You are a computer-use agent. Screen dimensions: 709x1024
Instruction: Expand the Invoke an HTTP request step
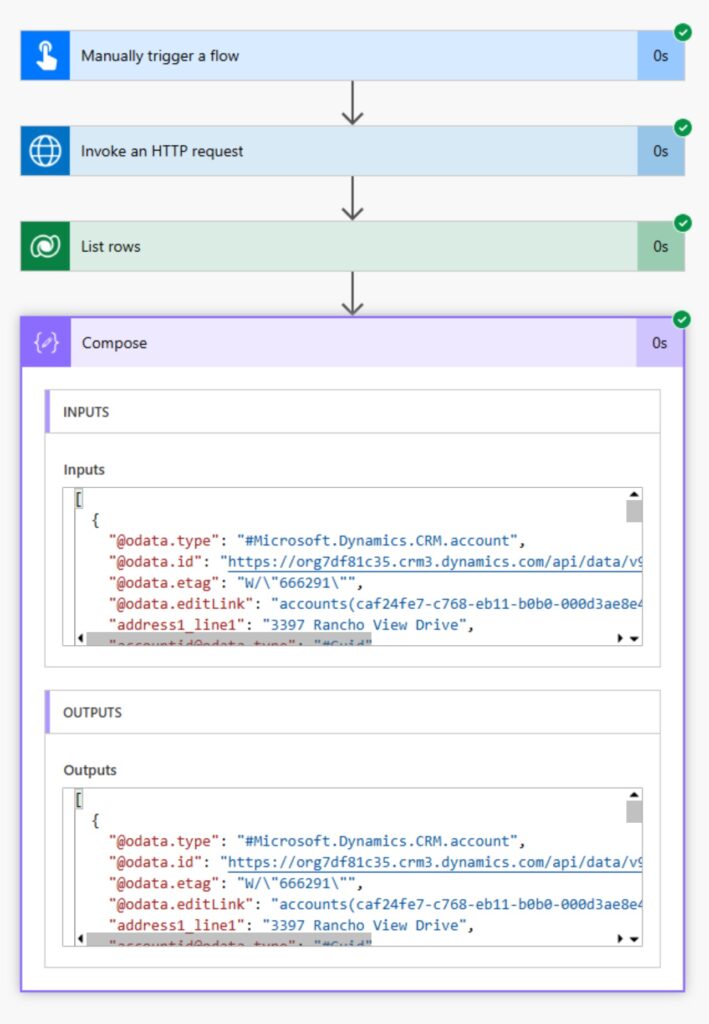coord(353,151)
